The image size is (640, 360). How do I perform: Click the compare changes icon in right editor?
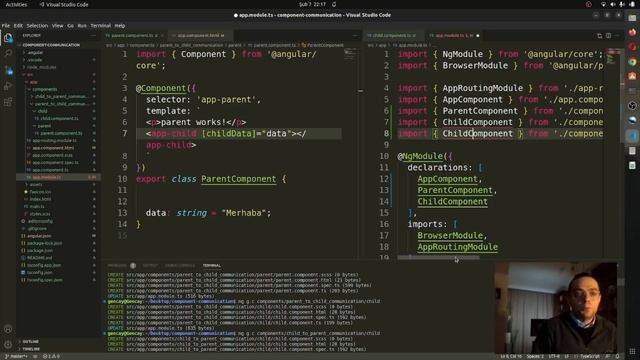pyautogui.click(x=600, y=36)
